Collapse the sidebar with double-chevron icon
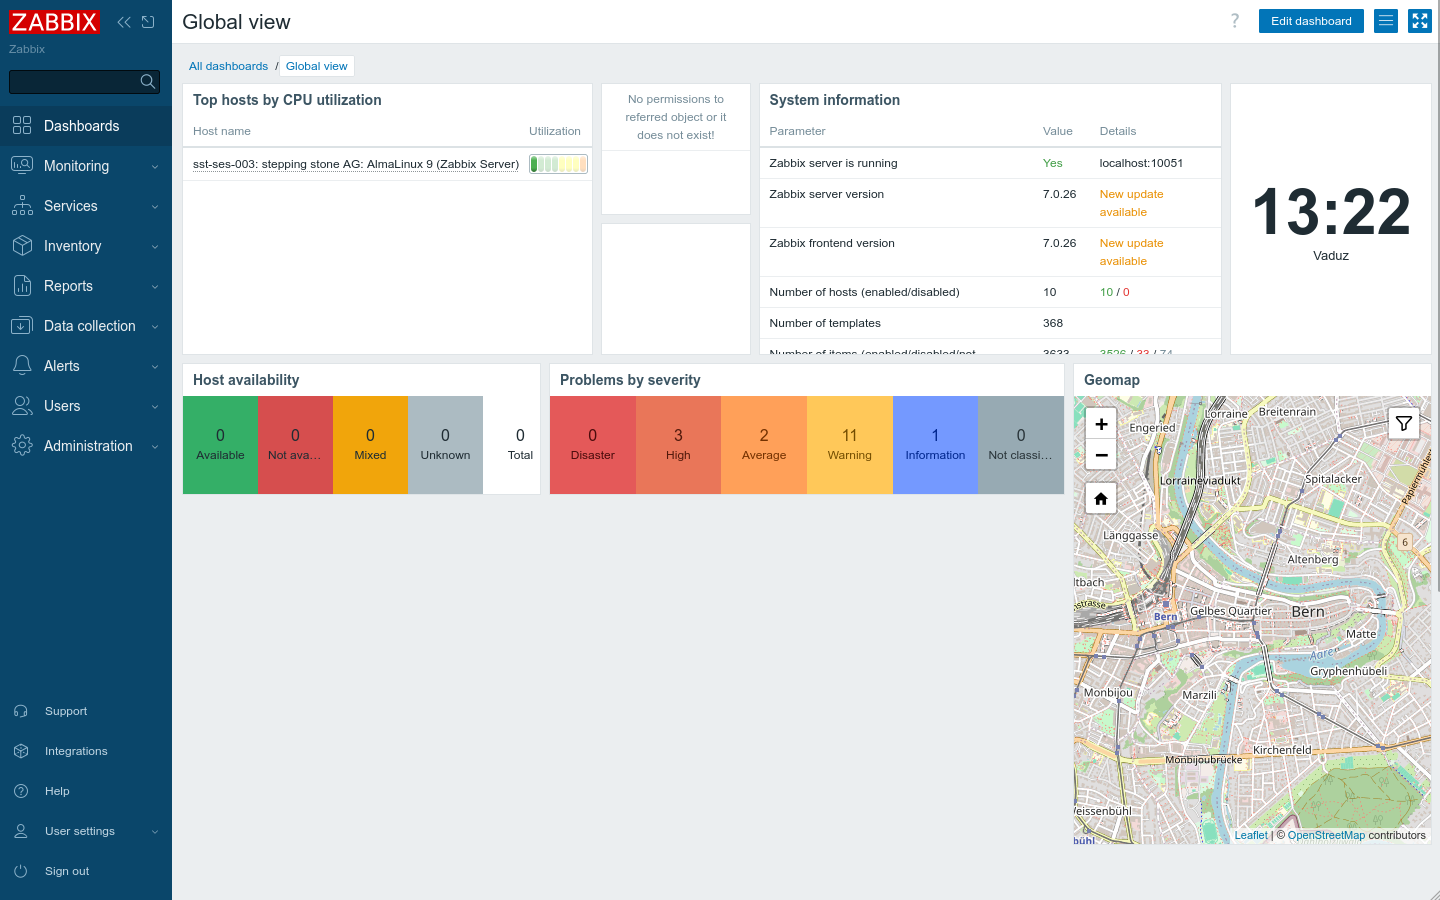Viewport: 1440px width, 900px height. click(124, 22)
